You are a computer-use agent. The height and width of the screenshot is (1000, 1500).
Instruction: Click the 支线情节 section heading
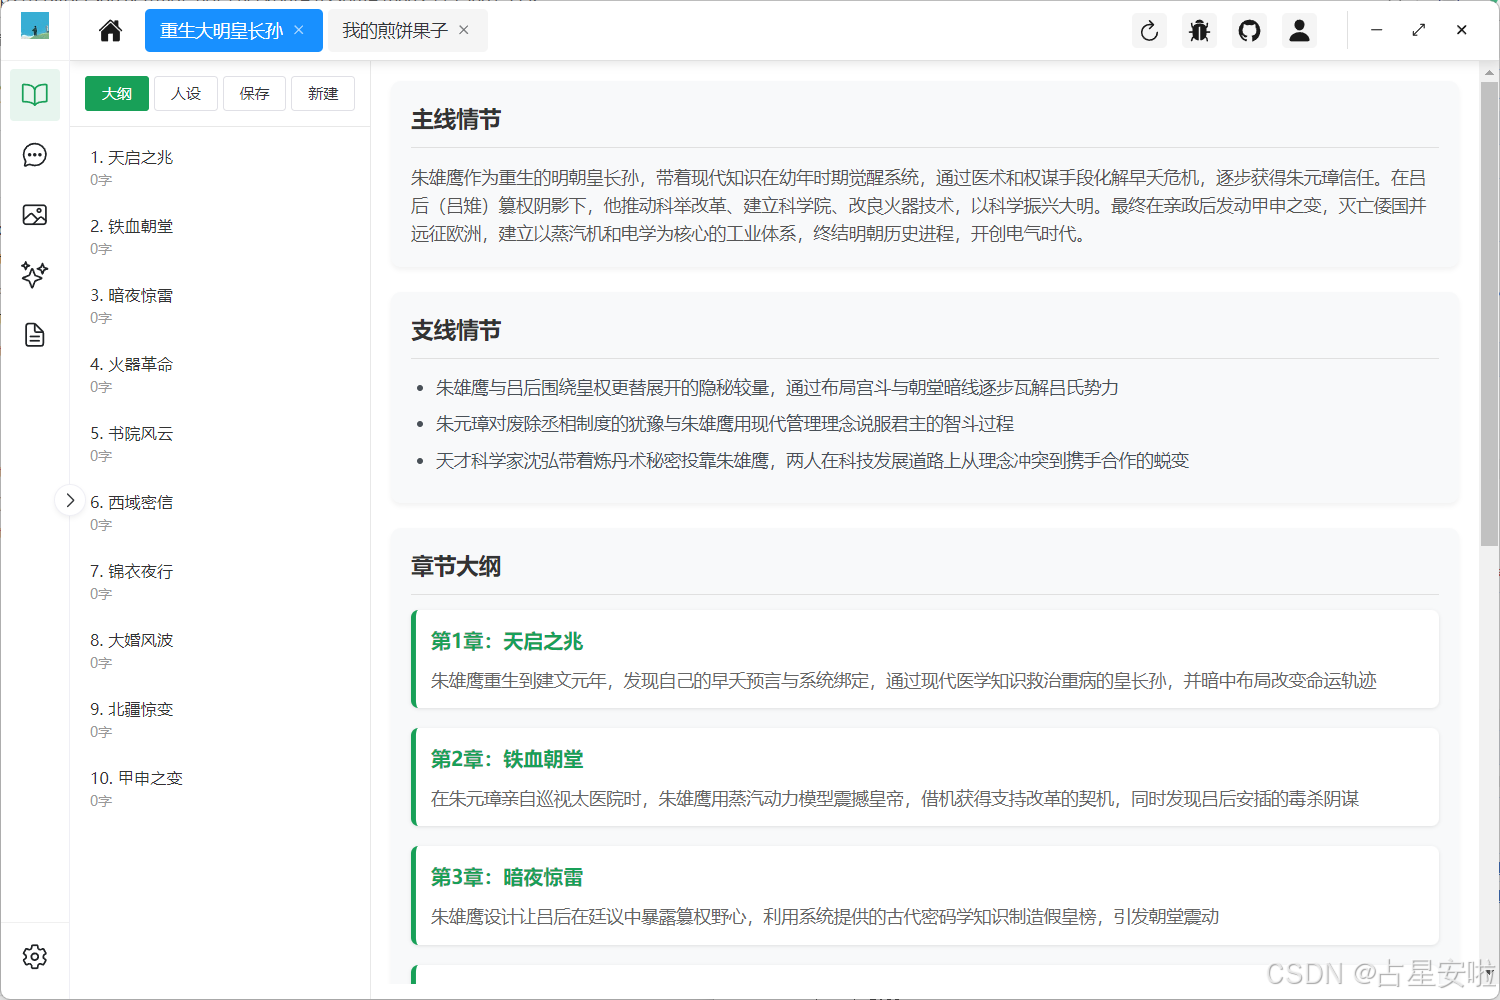click(456, 331)
